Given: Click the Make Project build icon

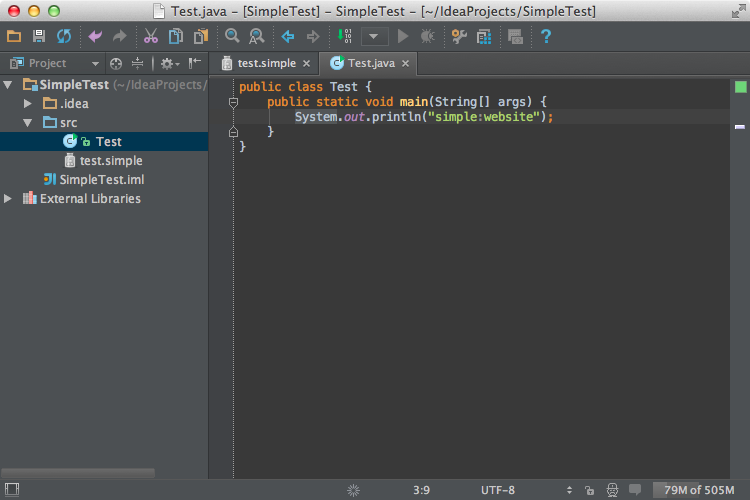Looking at the screenshot, I should pos(345,37).
